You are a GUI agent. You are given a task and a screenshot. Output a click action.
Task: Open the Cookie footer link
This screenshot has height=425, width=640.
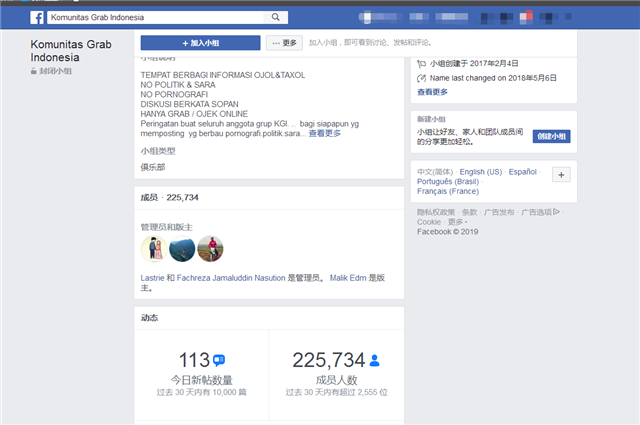(429, 222)
